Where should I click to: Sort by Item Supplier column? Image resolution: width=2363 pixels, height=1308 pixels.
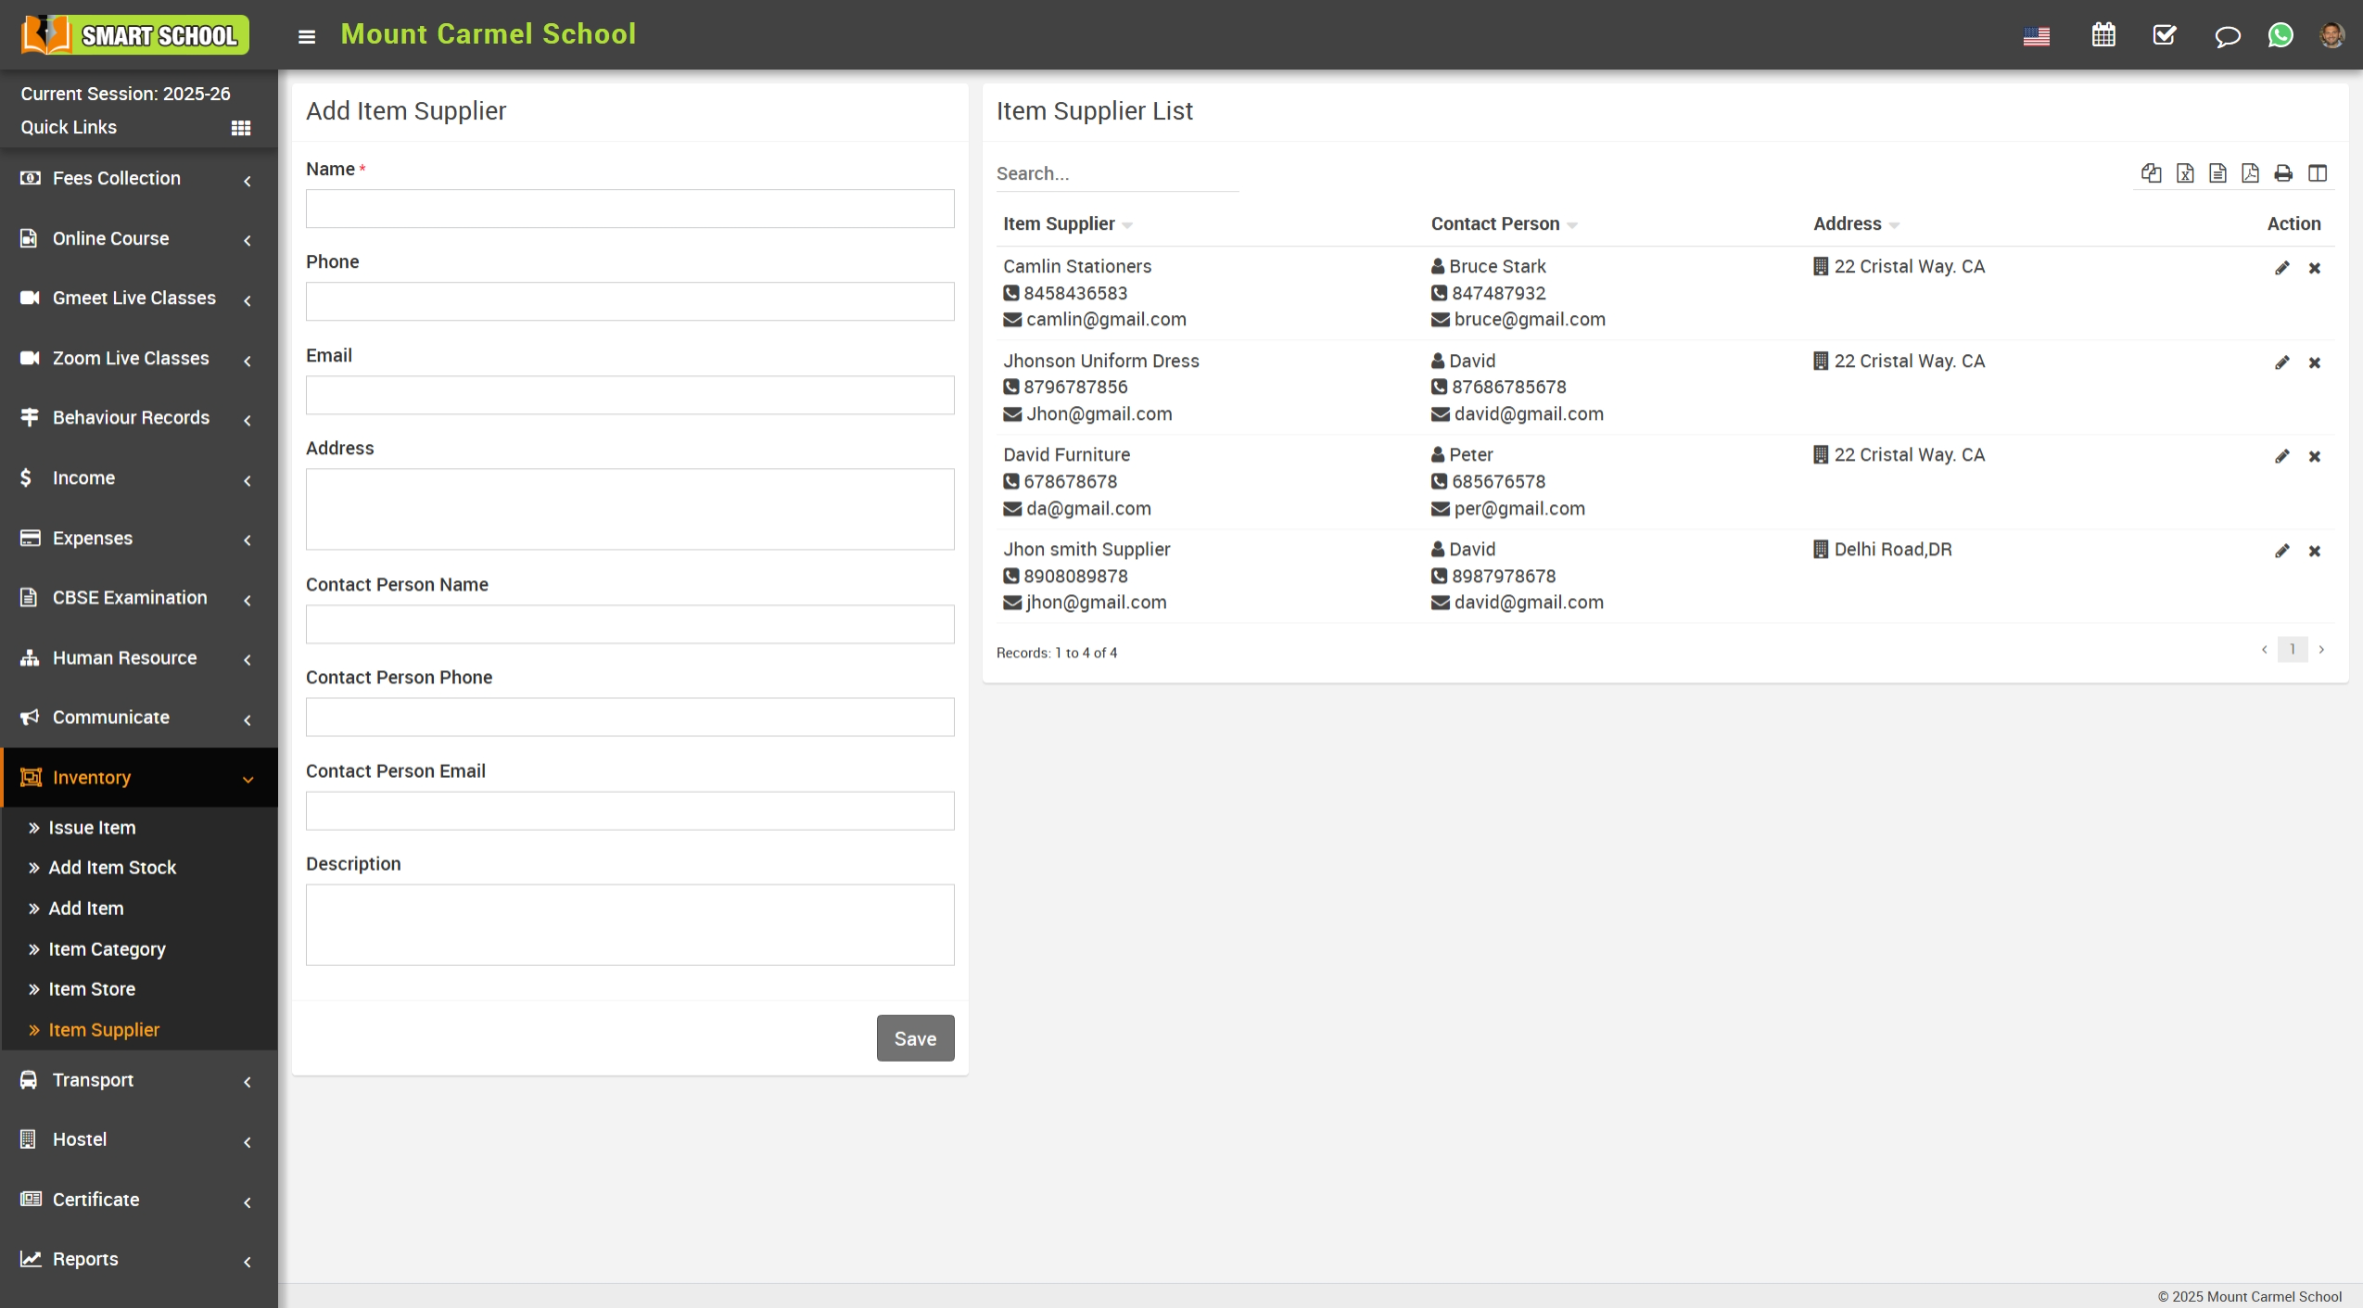[x=1068, y=224]
